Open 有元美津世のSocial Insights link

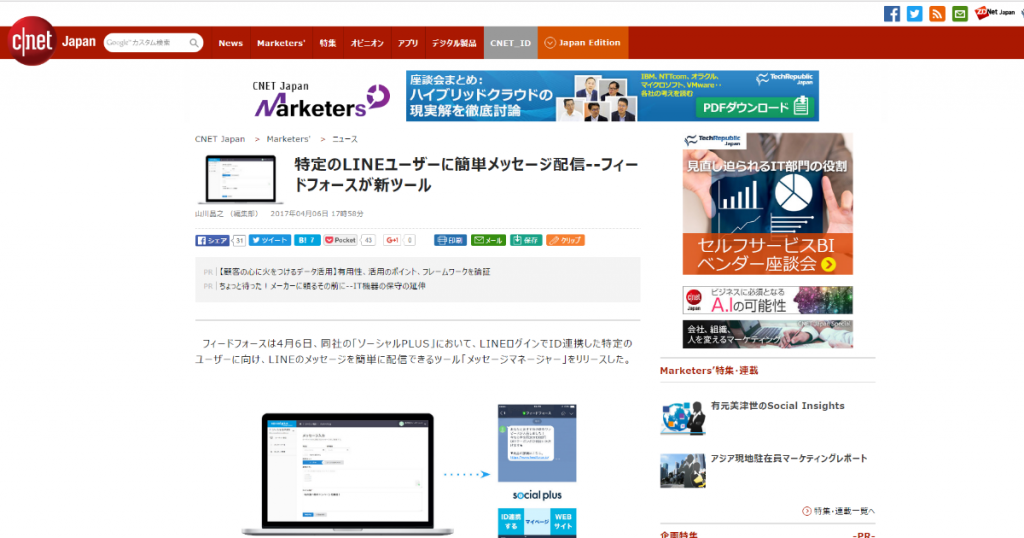pyautogui.click(x=777, y=405)
